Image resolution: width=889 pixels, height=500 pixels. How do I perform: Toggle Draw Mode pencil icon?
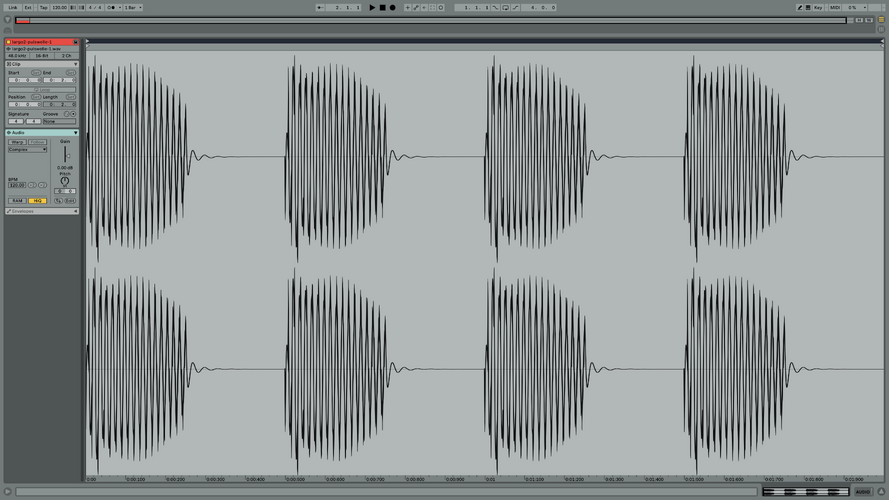799,7
